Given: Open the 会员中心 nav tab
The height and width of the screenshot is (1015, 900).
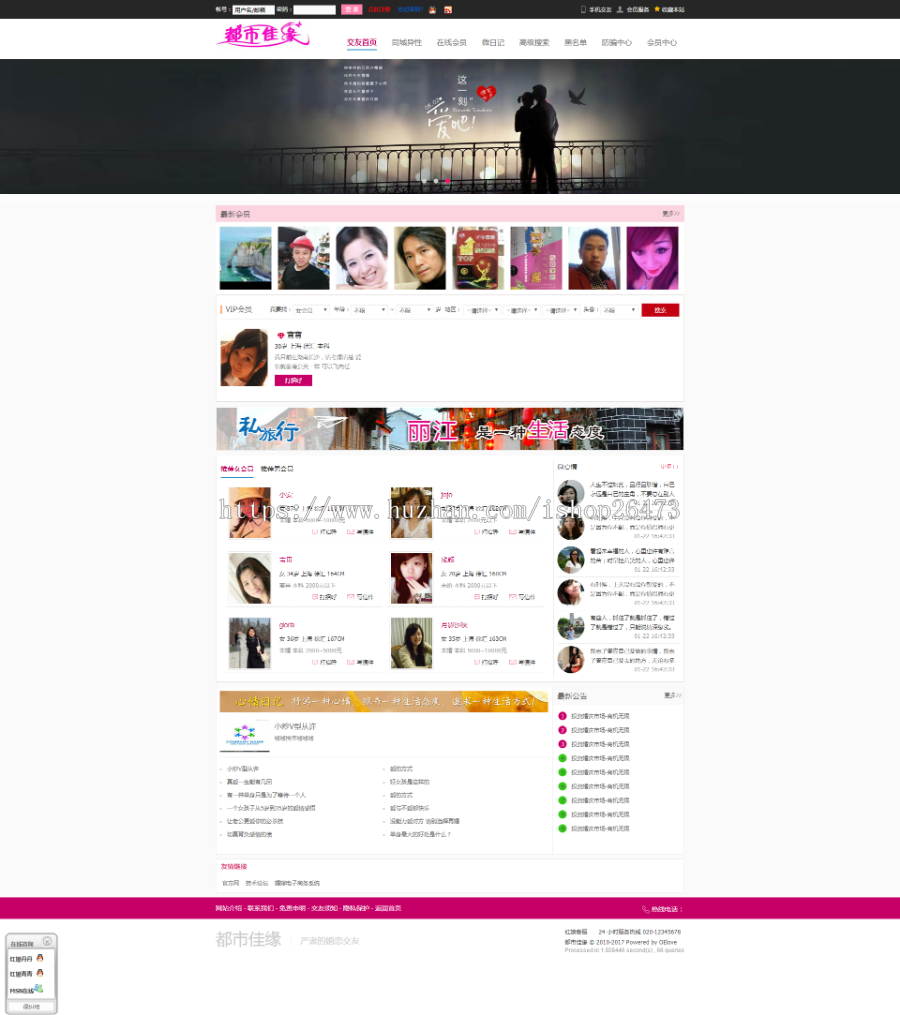Looking at the screenshot, I should click(x=662, y=43).
